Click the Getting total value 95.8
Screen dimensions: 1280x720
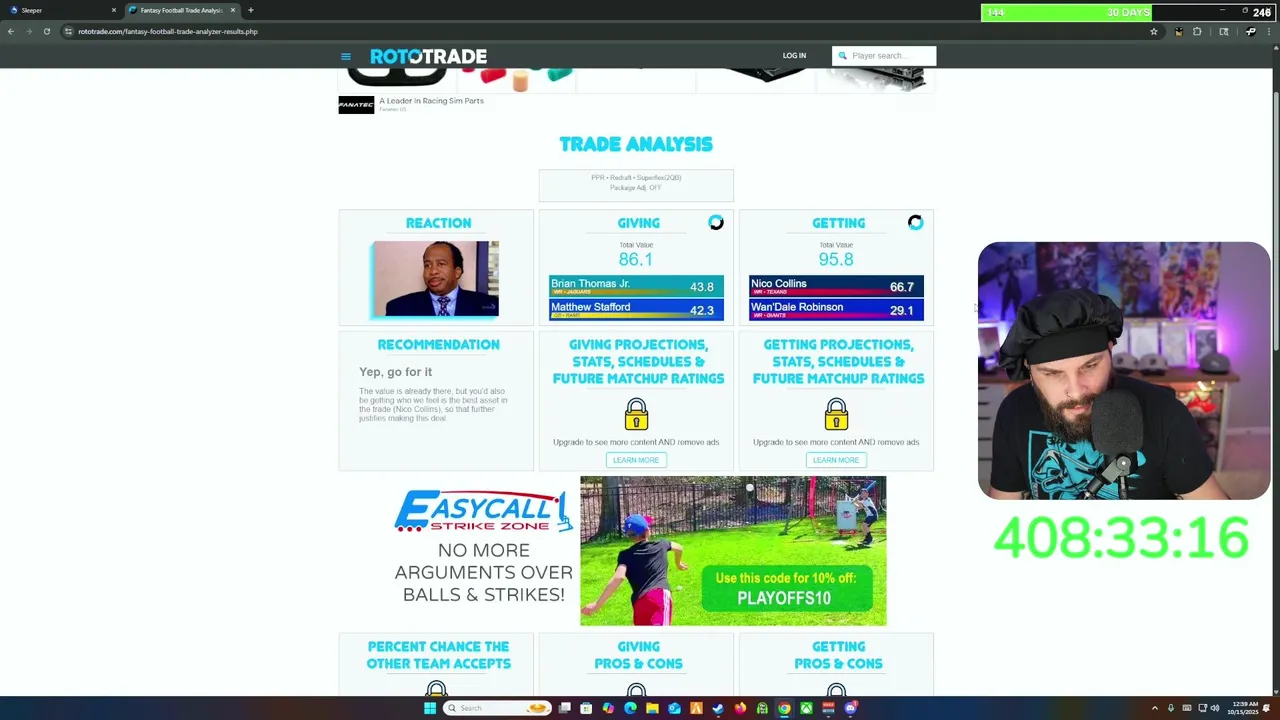coord(836,259)
